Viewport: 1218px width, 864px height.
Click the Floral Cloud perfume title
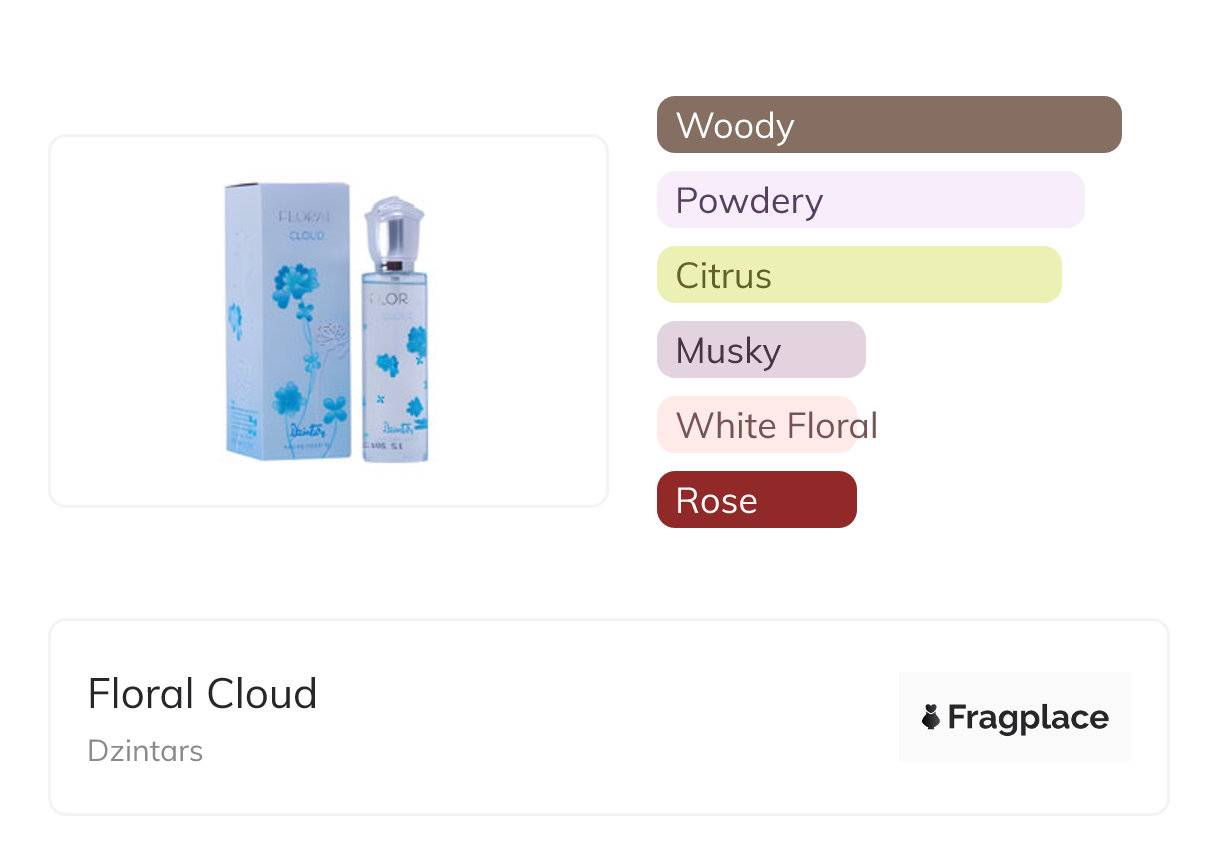(202, 694)
